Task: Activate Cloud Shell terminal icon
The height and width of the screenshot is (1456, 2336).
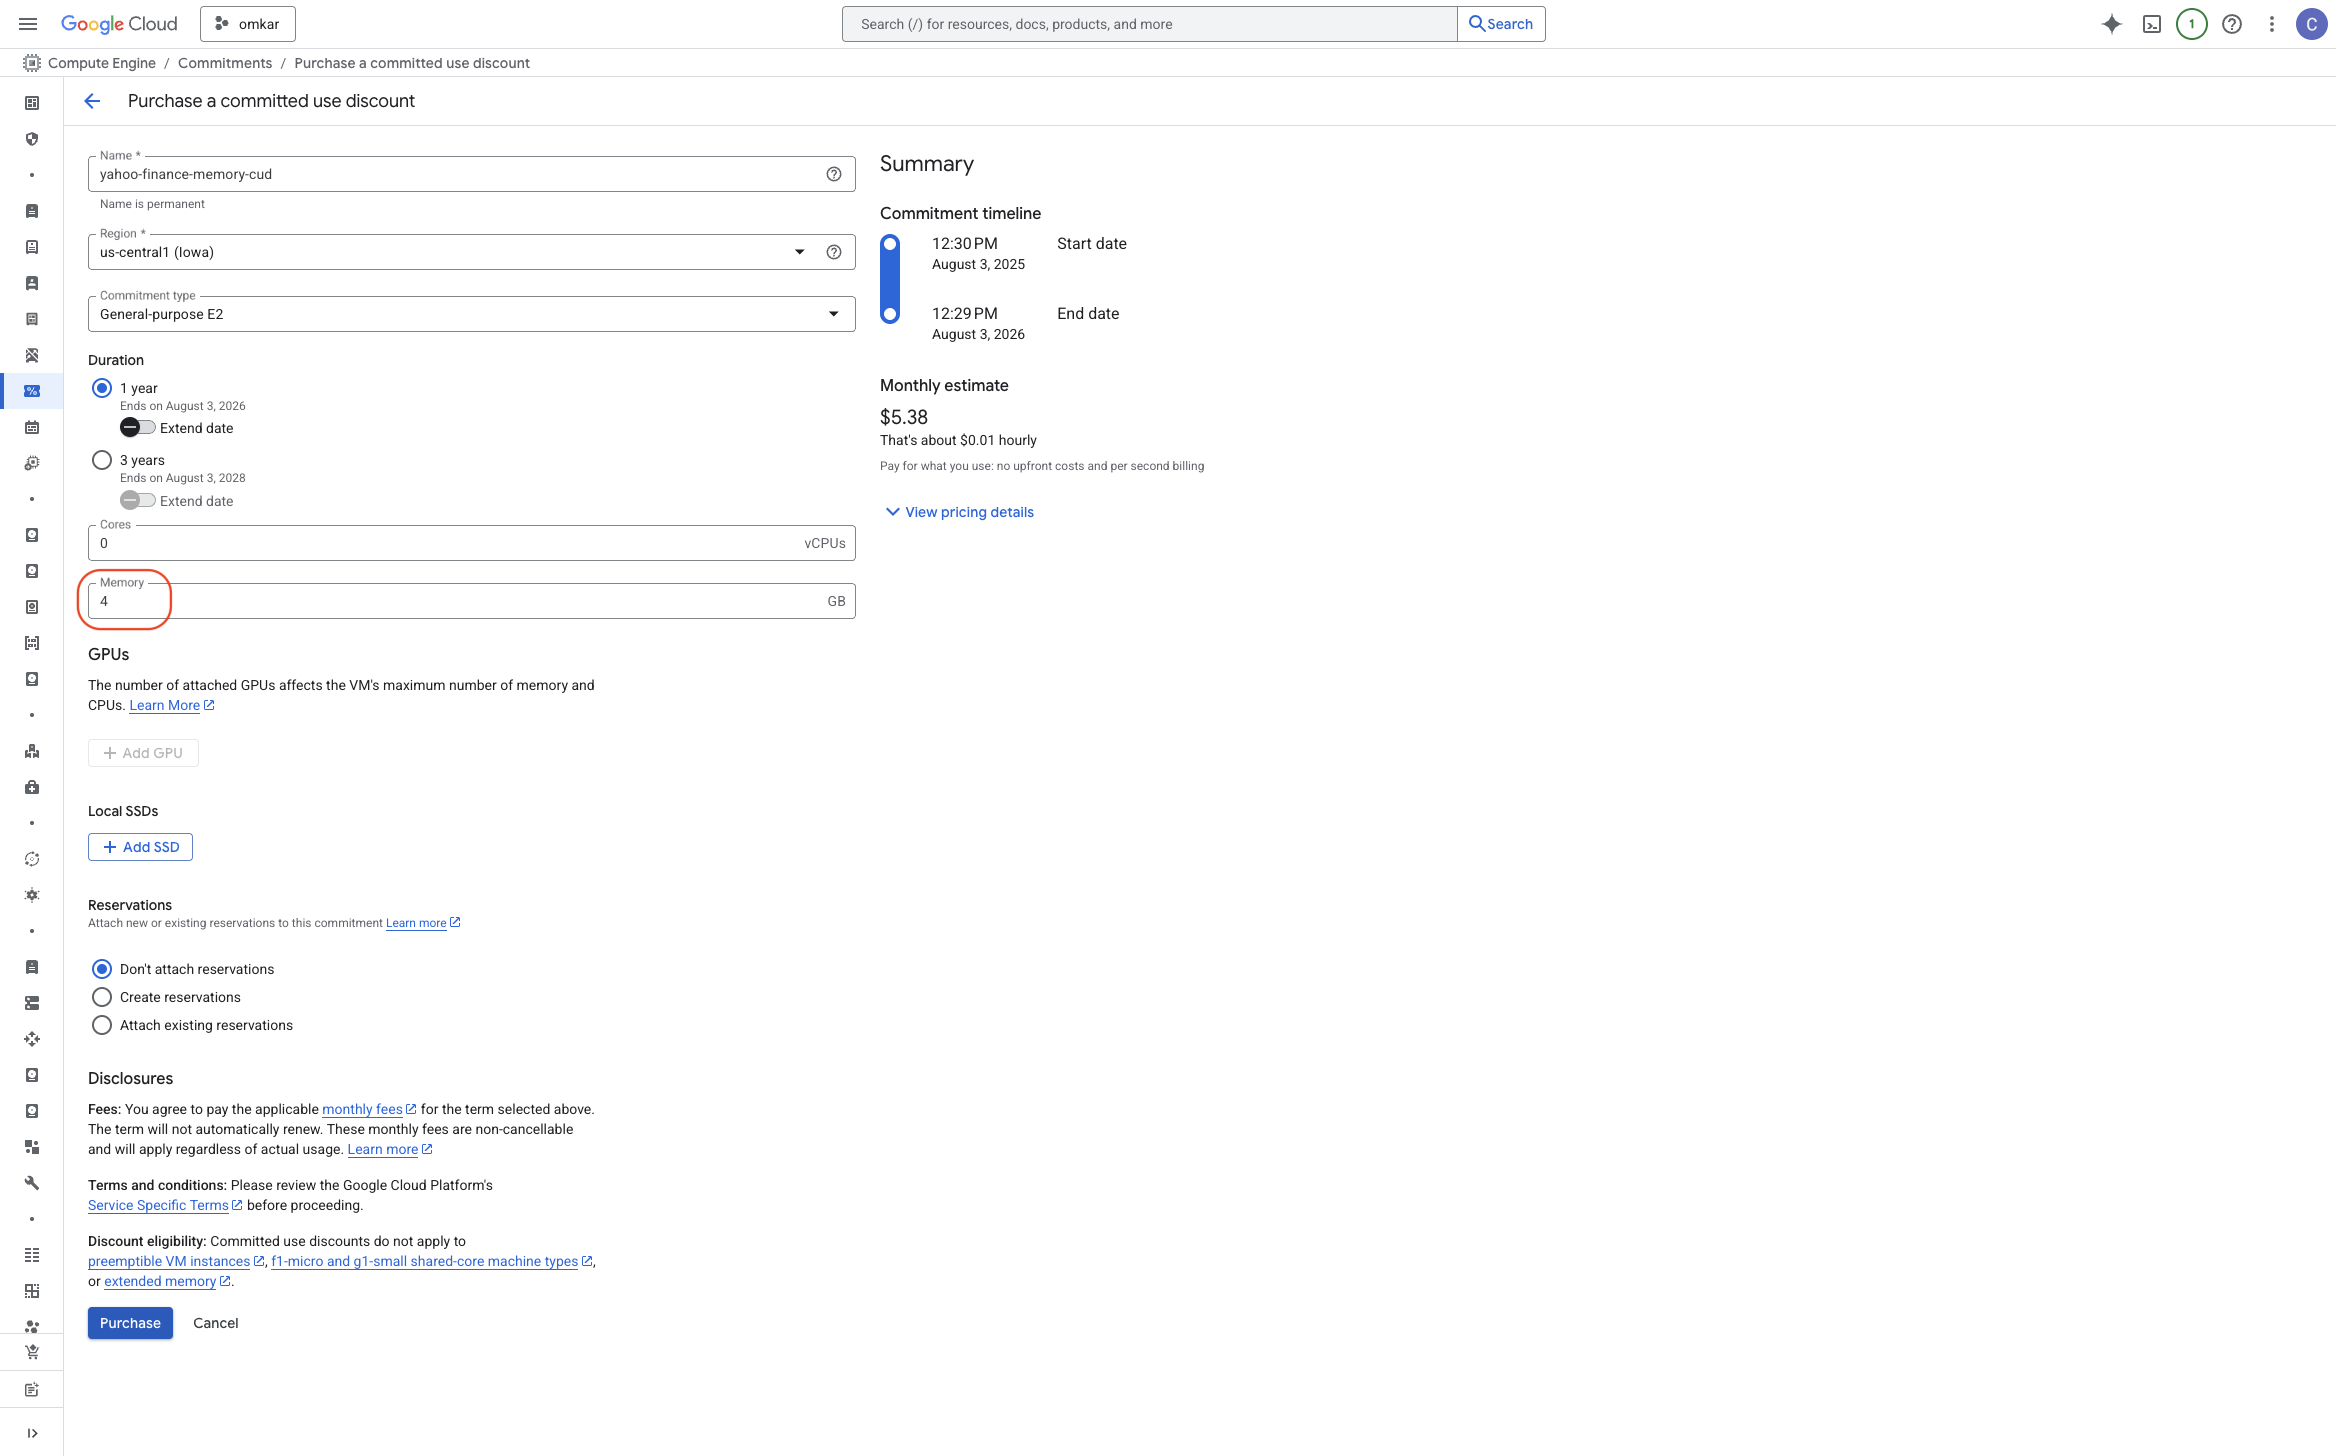Action: pyautogui.click(x=2152, y=24)
